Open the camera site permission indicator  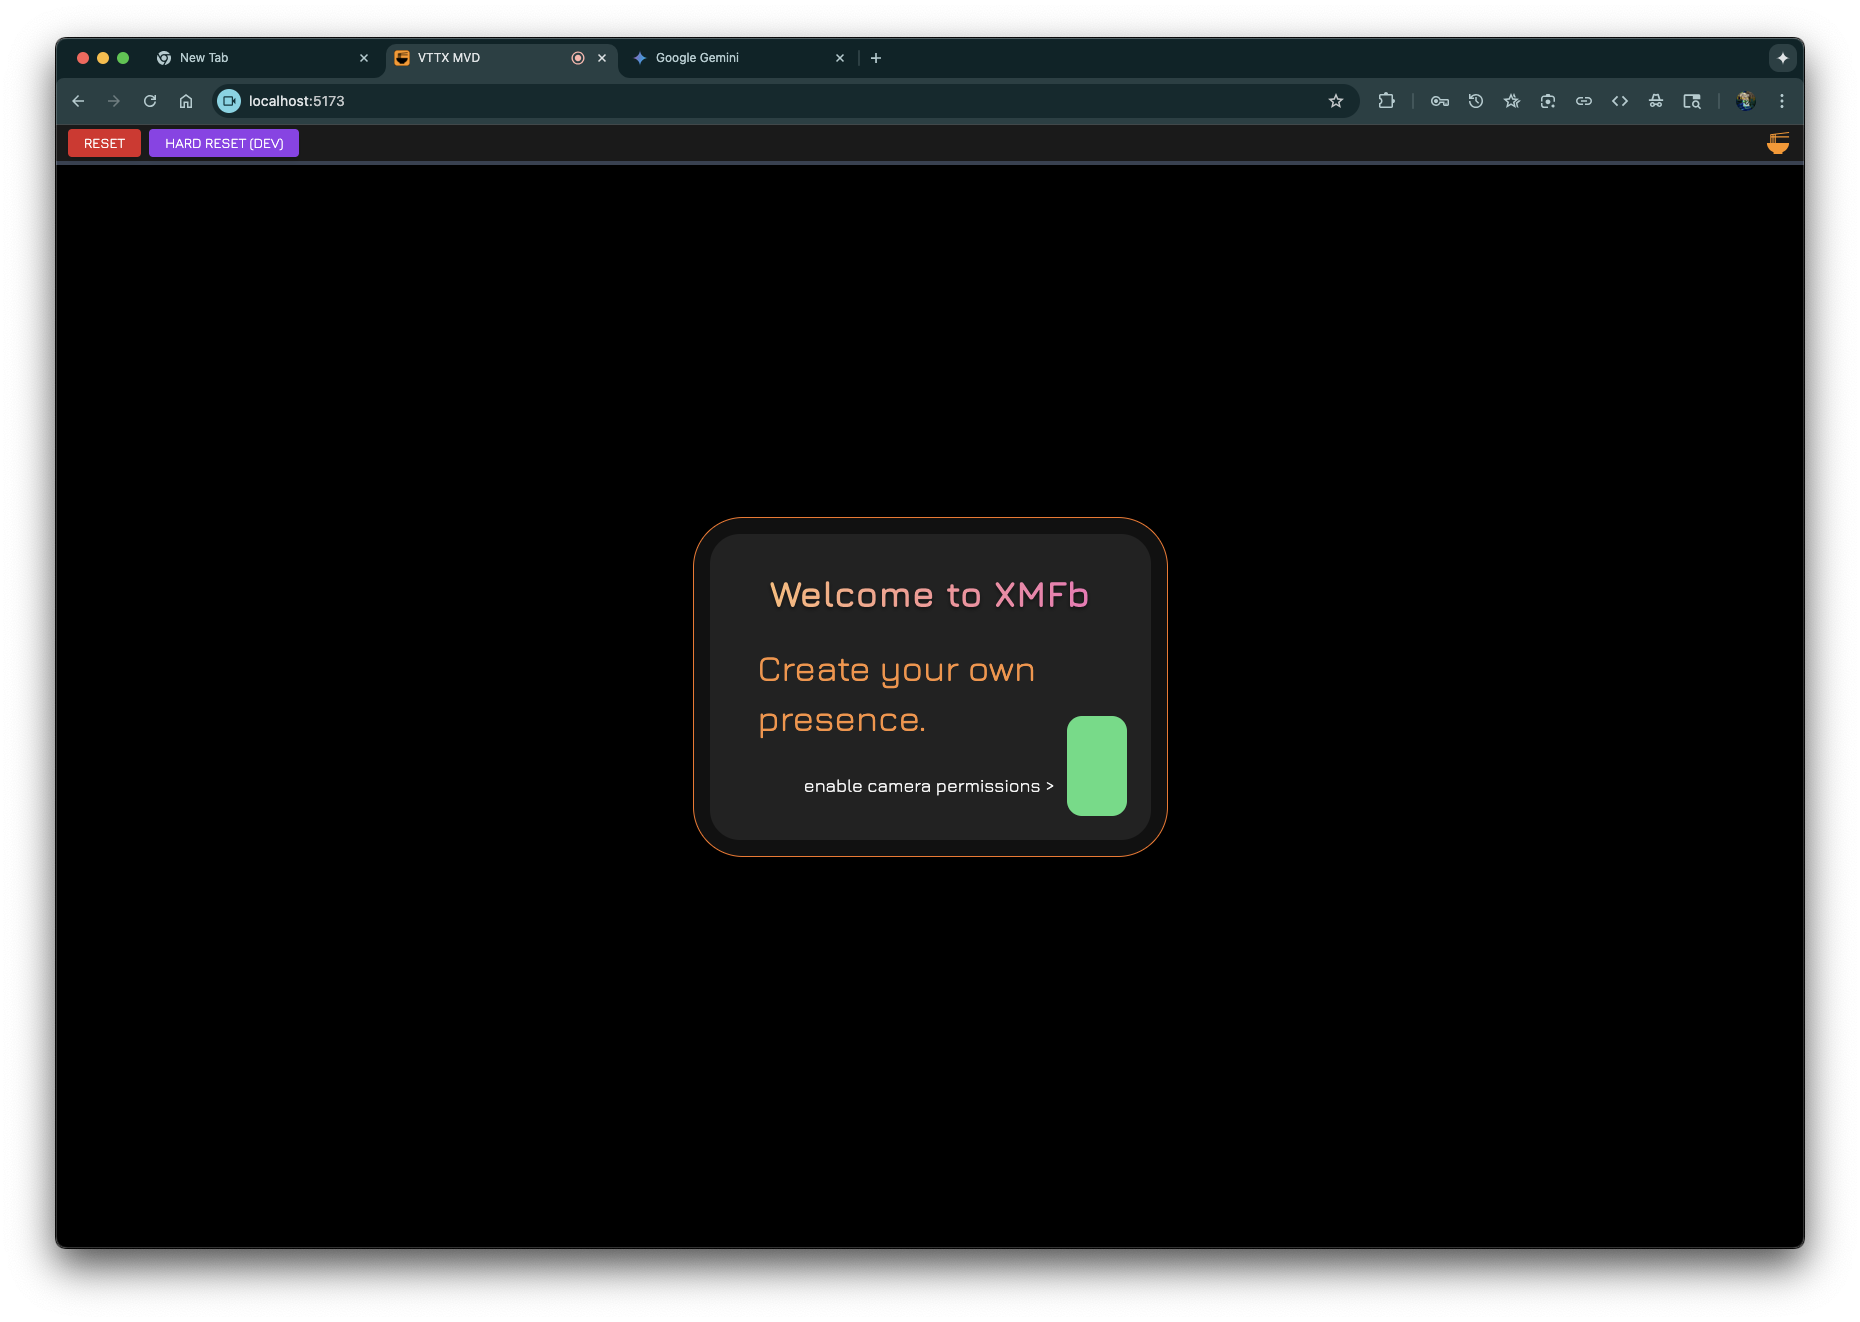tap(229, 101)
